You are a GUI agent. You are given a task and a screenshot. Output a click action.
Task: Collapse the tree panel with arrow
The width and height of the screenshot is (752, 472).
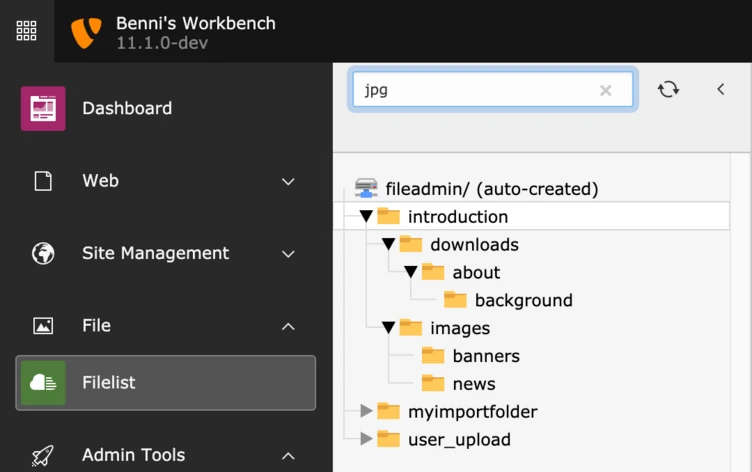(720, 89)
